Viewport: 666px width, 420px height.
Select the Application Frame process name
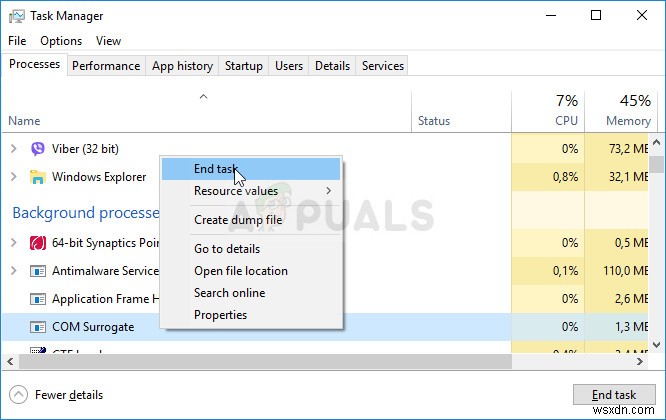point(105,299)
